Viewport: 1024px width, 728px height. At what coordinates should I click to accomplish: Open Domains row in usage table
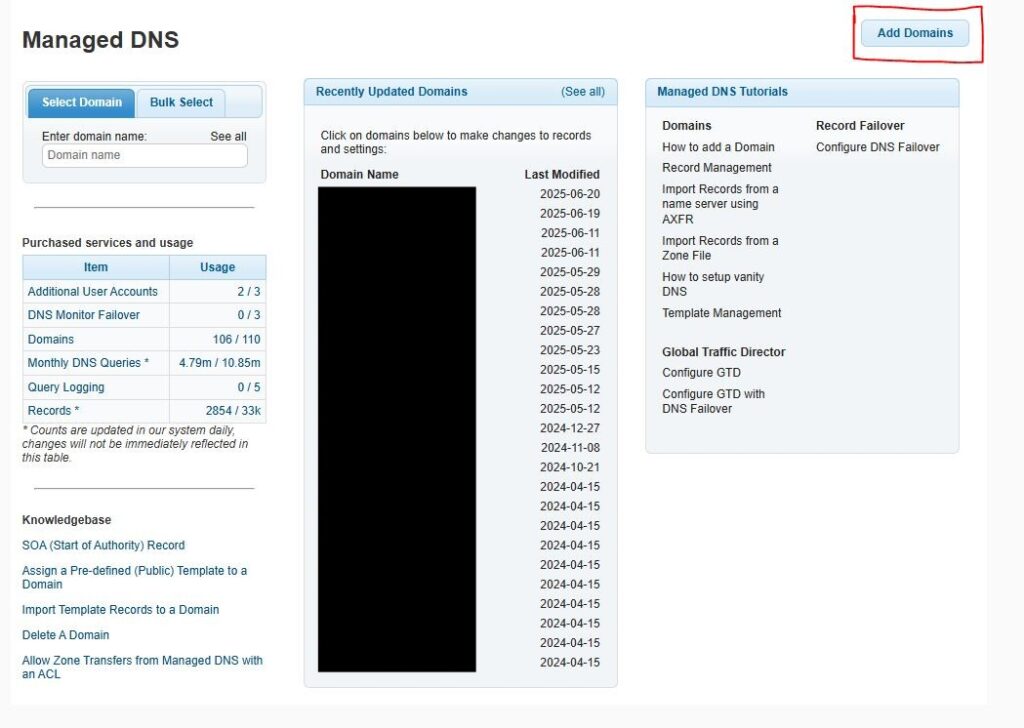point(50,339)
